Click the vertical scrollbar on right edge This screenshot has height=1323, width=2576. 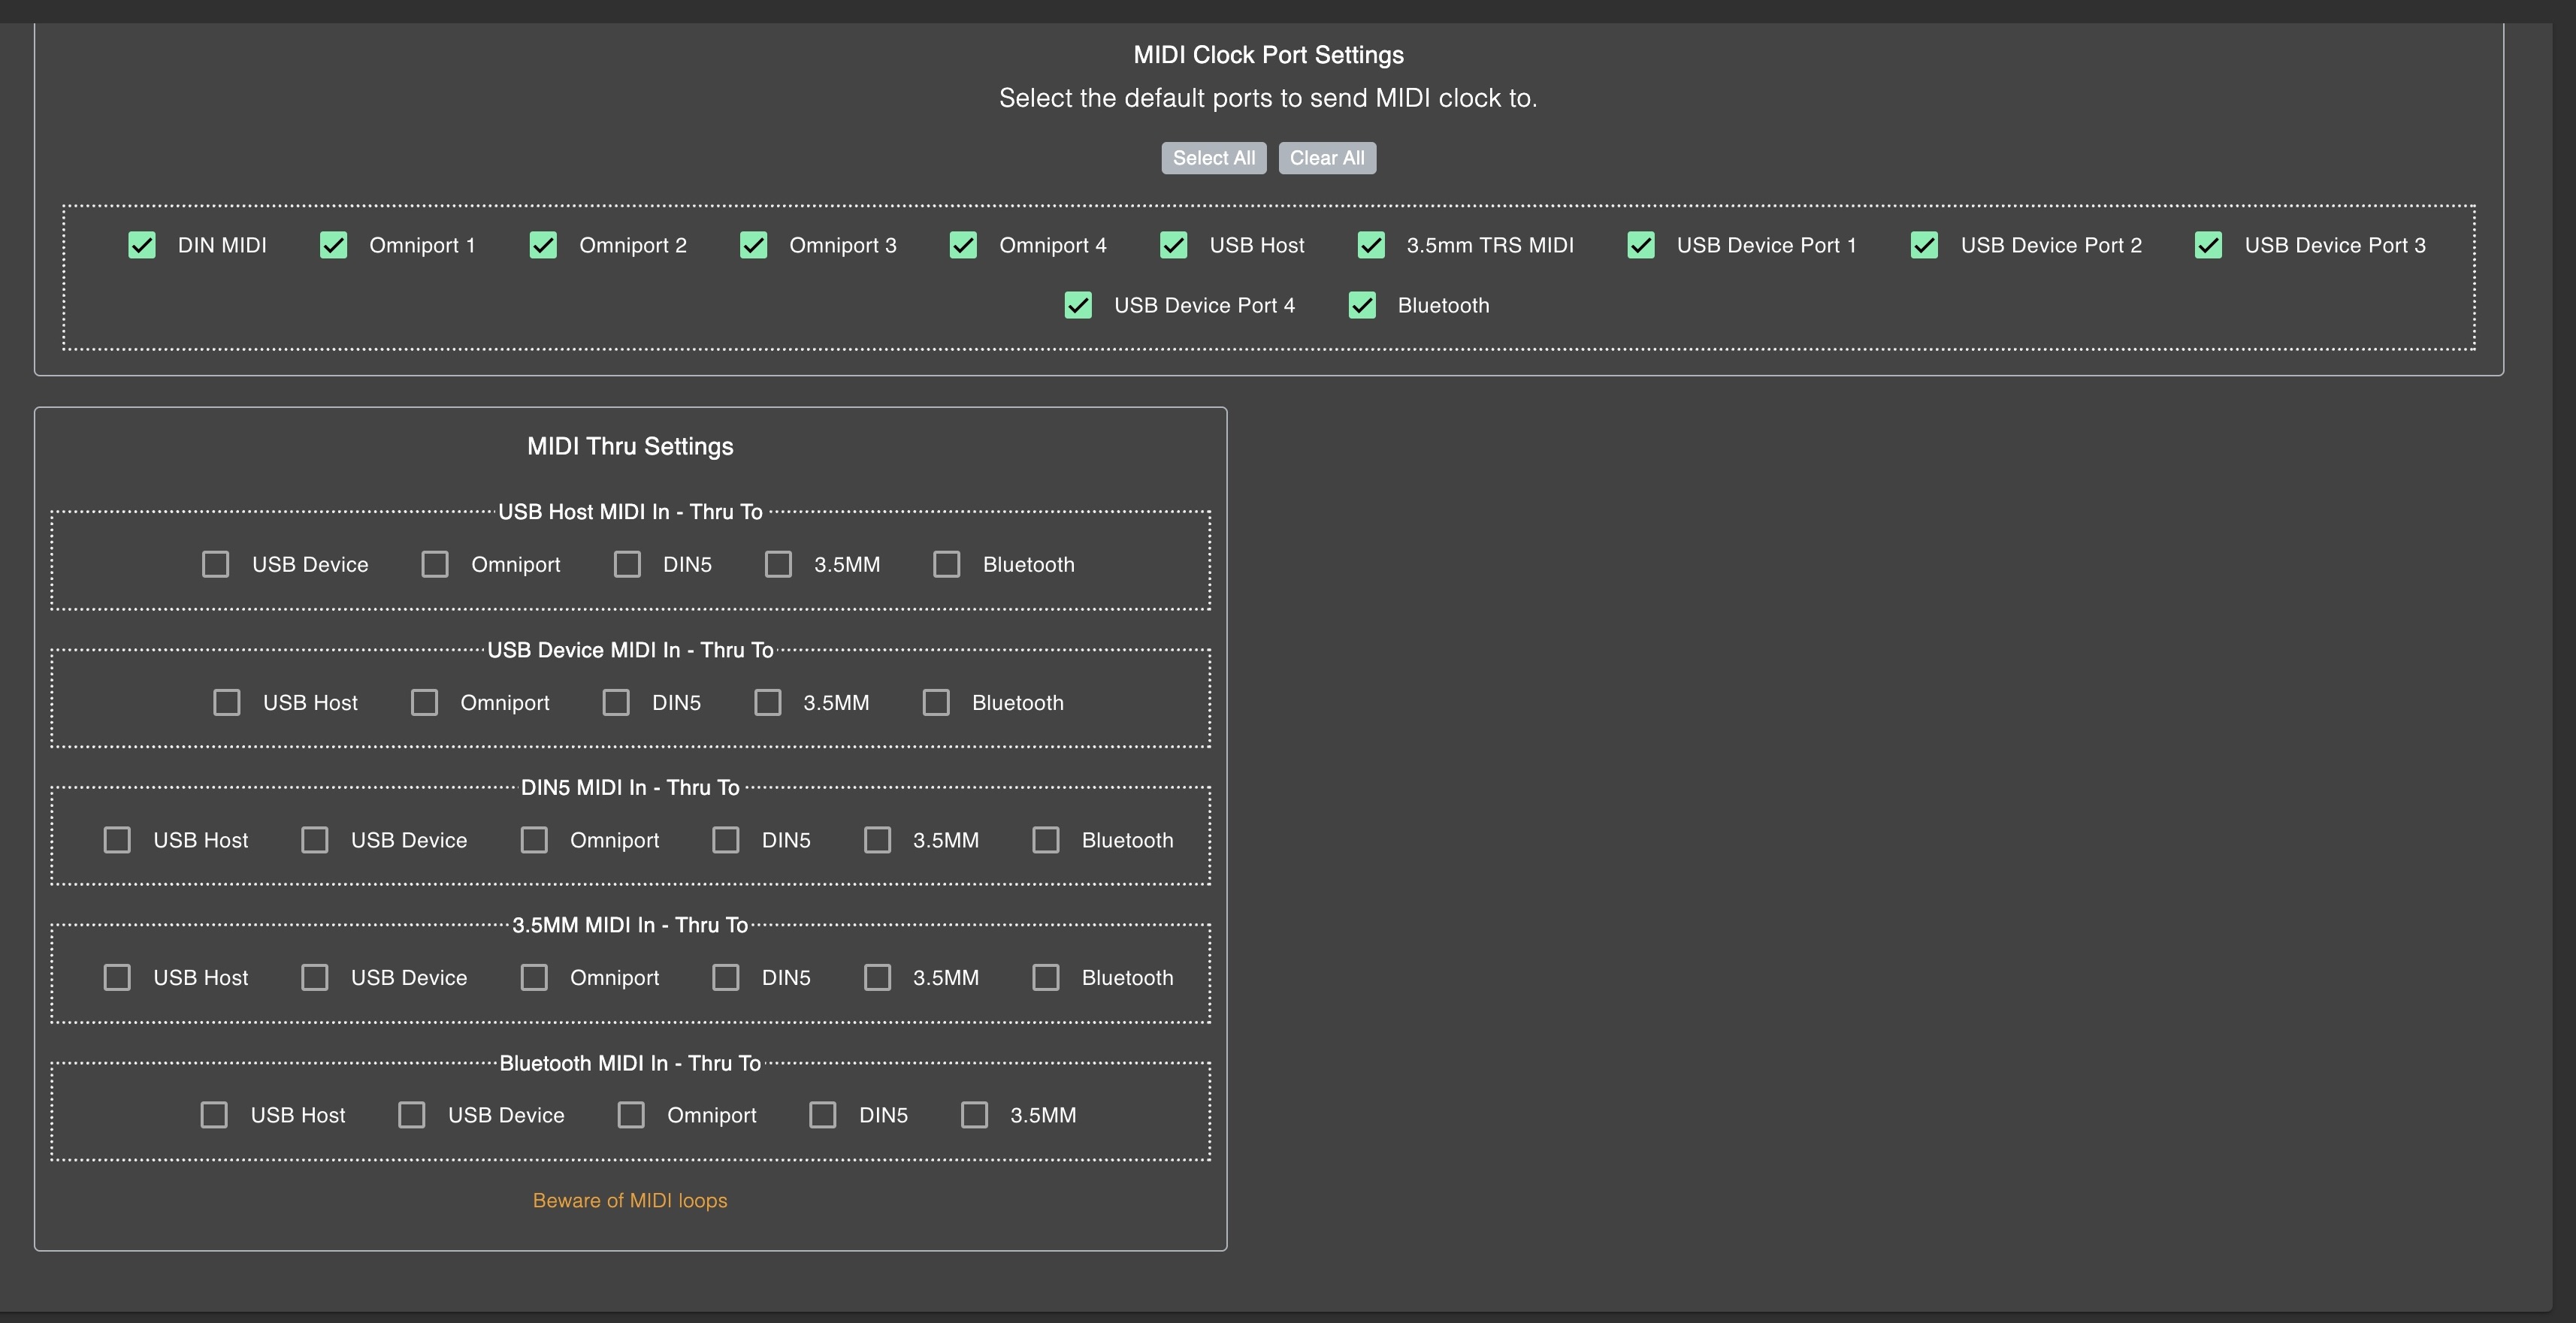(2564, 660)
